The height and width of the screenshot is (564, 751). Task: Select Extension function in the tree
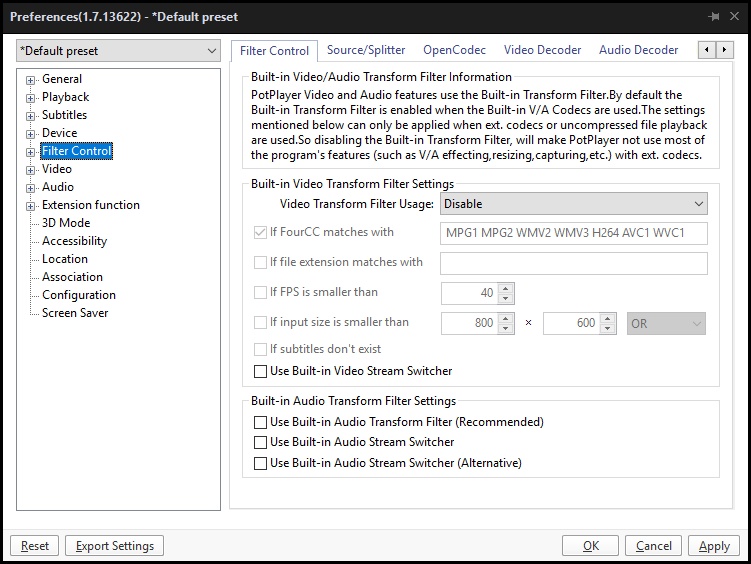(91, 205)
